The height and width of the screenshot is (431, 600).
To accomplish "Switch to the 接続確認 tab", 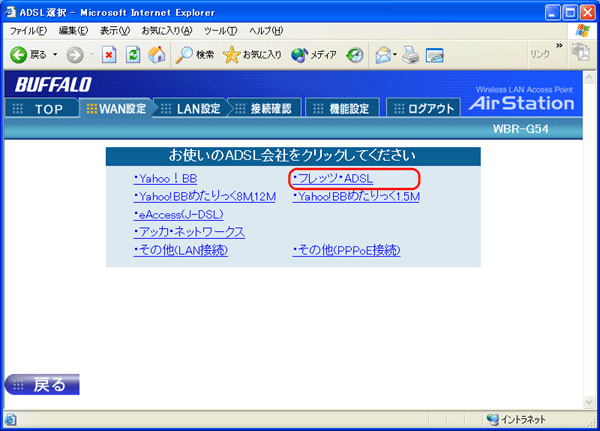I will (266, 109).
